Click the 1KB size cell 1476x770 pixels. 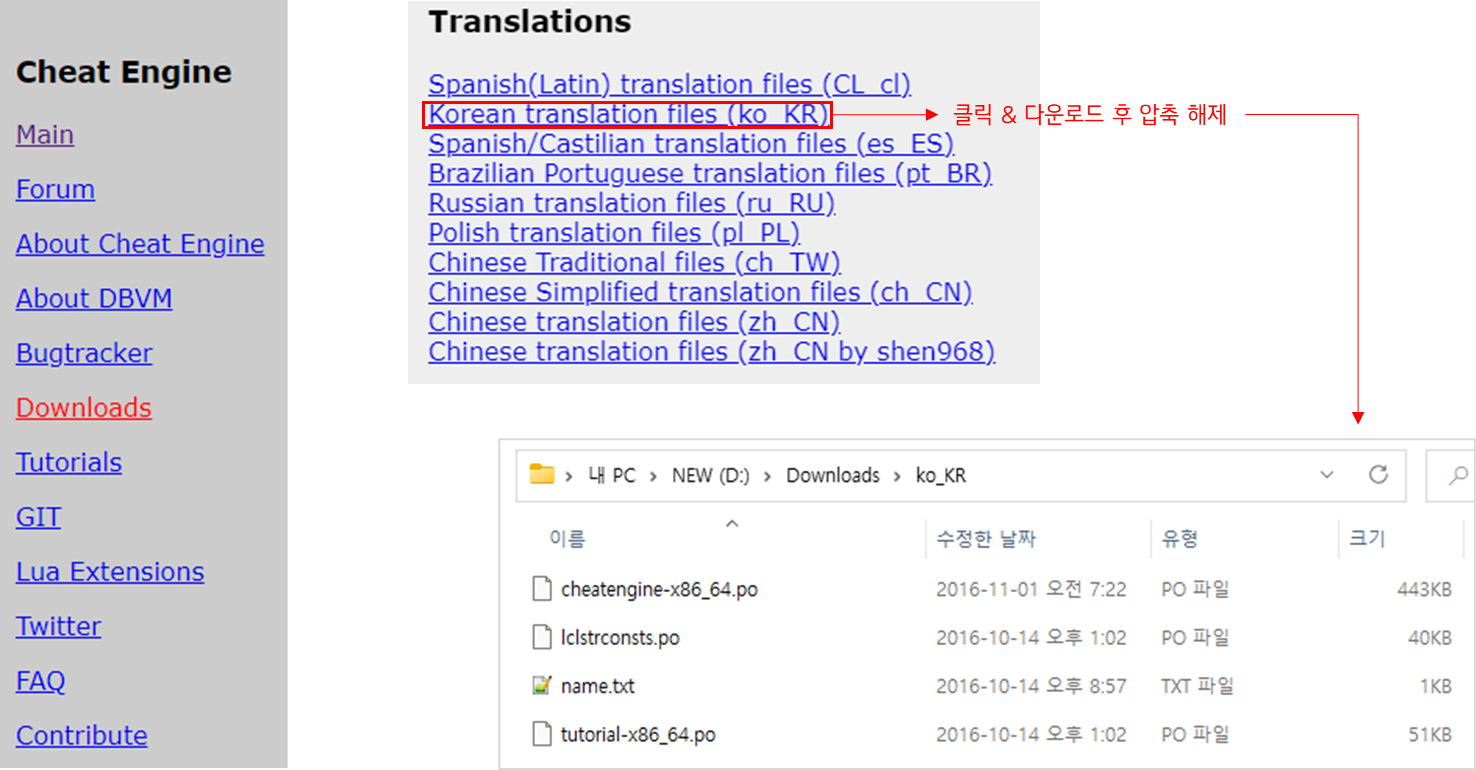coord(1435,687)
